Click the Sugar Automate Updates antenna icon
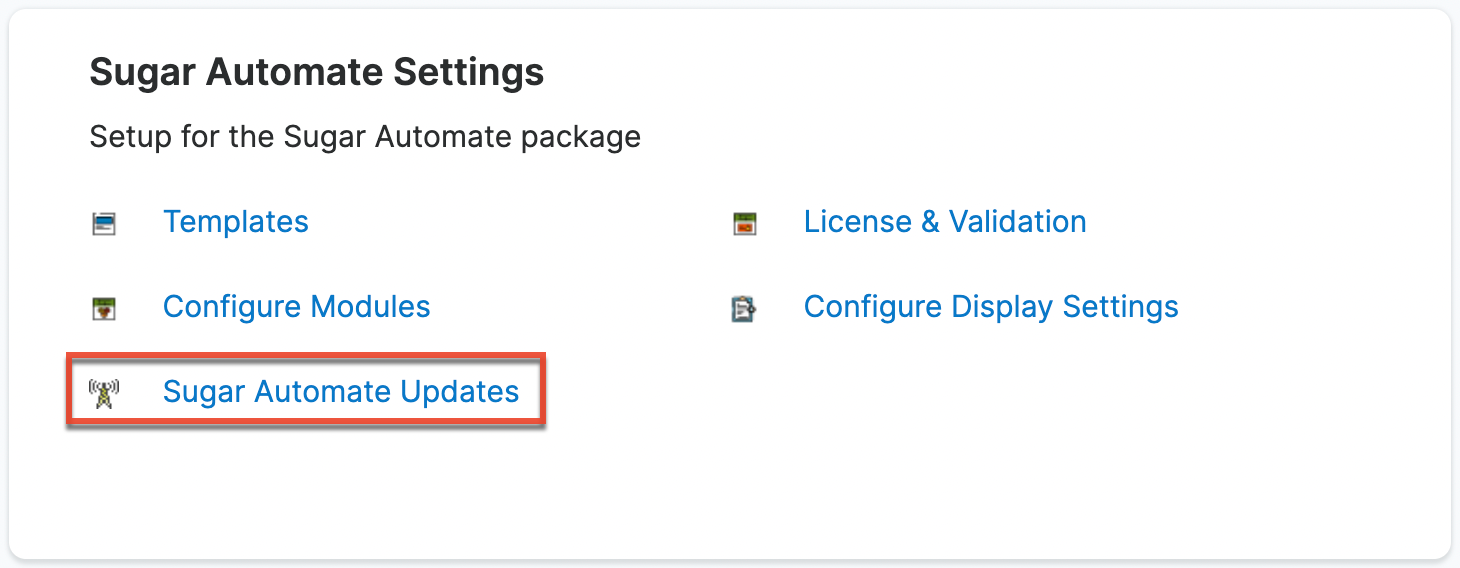Viewport: 1460px width, 568px height. [x=104, y=393]
